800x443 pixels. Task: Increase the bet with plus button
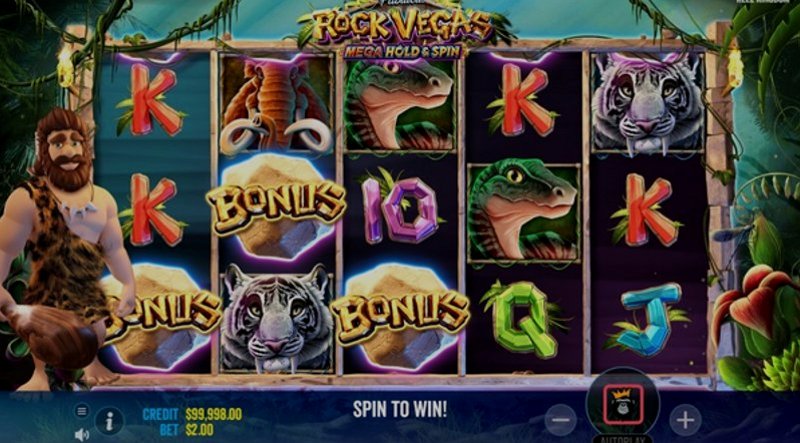coord(685,420)
